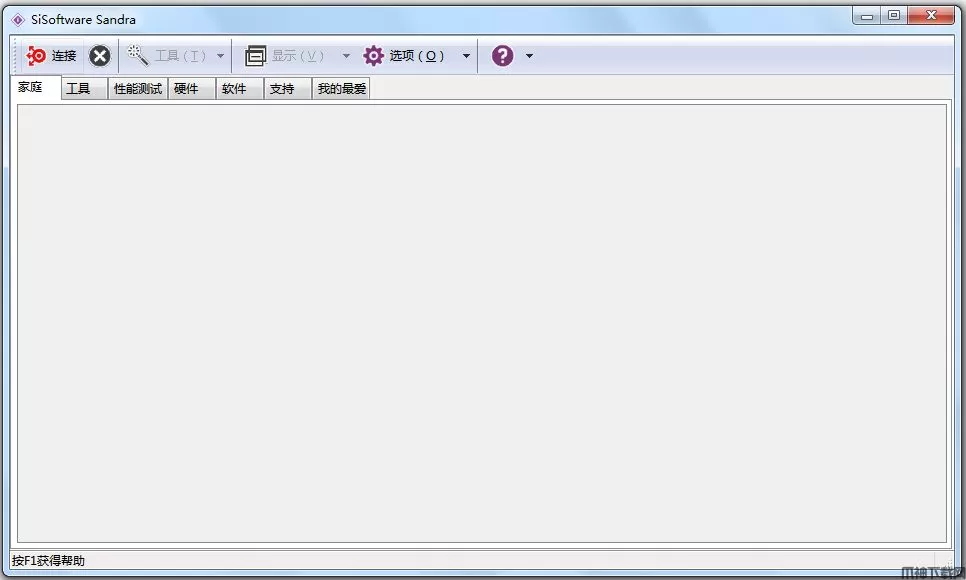Maximize the Sandra window
Image resolution: width=966 pixels, height=580 pixels.
893,16
